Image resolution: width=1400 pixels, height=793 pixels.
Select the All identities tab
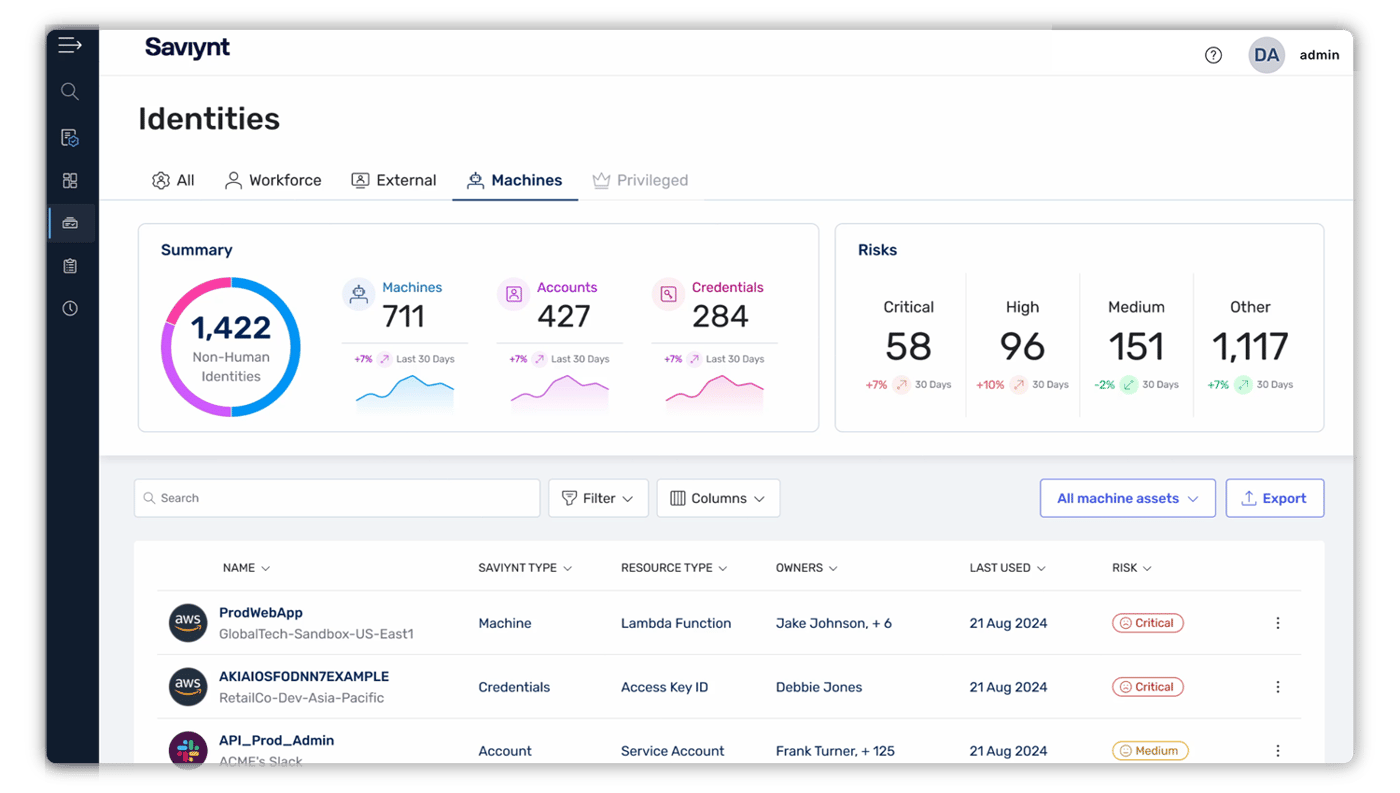pos(173,180)
